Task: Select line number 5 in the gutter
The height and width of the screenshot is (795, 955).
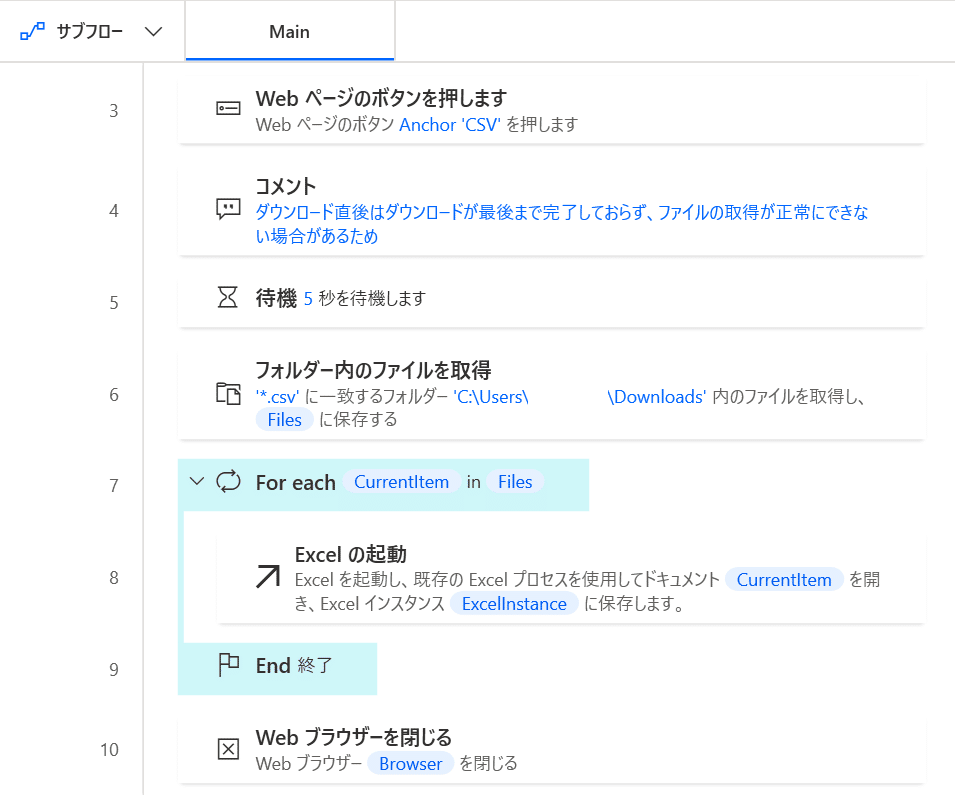Action: click(x=114, y=303)
